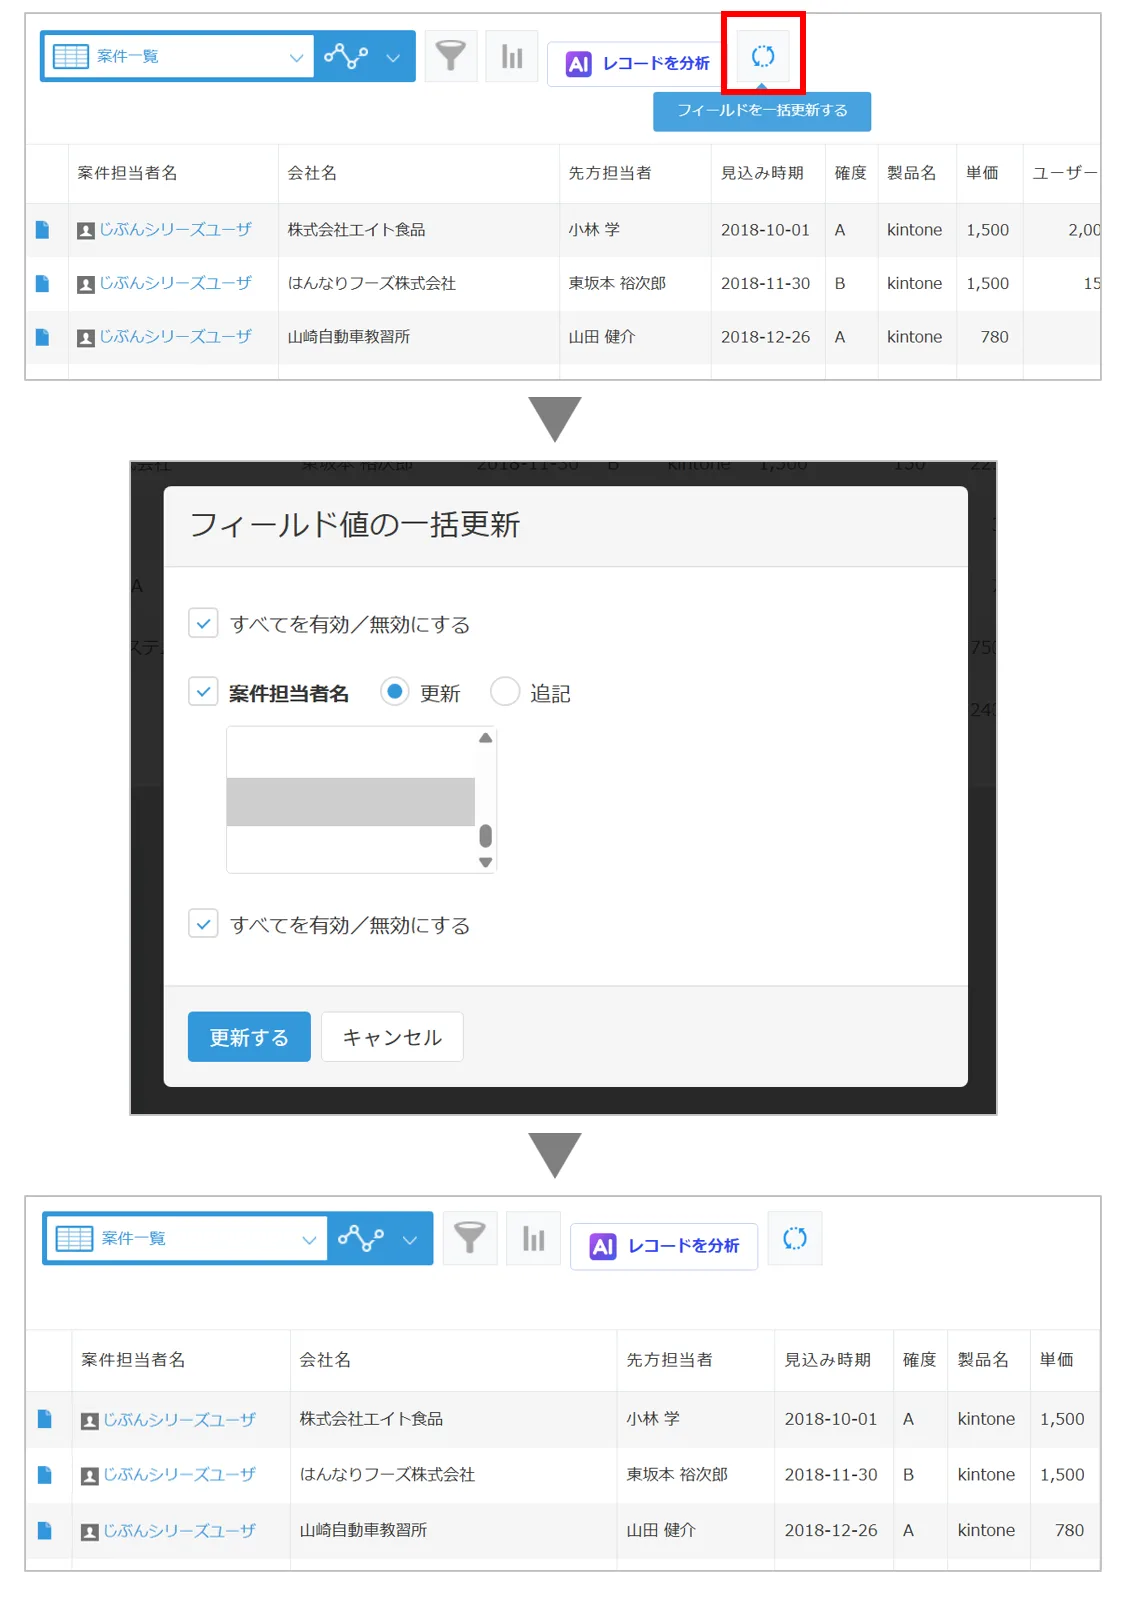Click the 更新する button
Viewport: 1128px width, 1606px height.
click(249, 1037)
